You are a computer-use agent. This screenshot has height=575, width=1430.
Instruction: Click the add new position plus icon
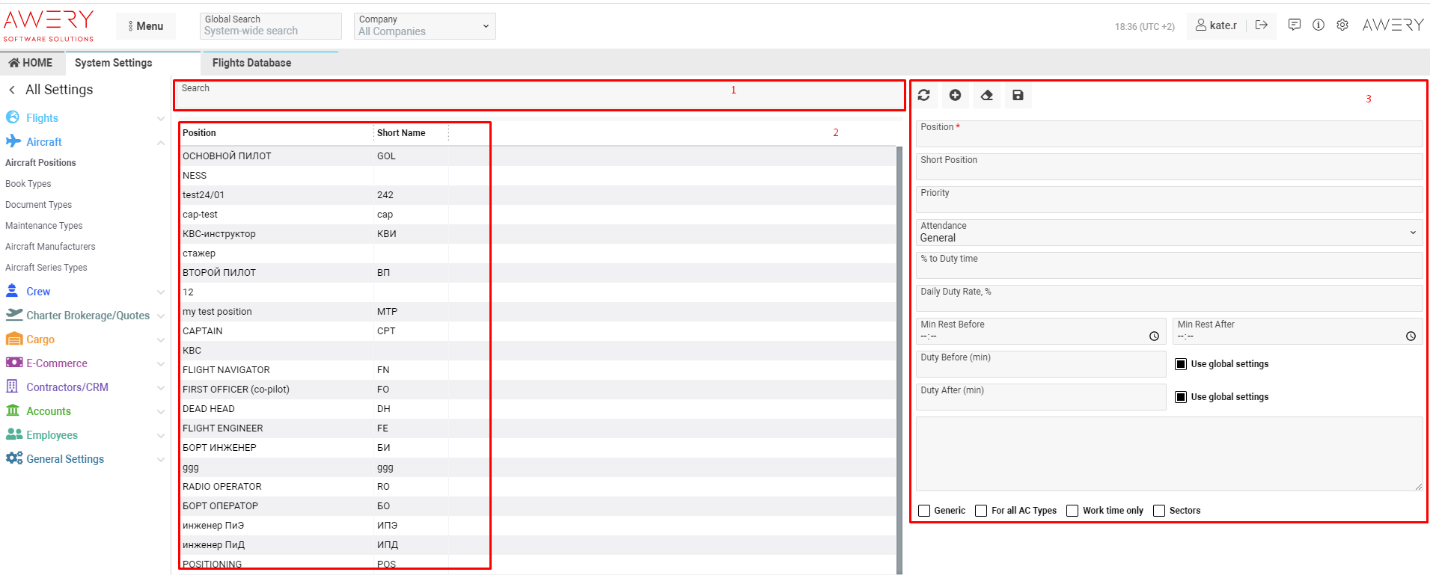tap(955, 95)
